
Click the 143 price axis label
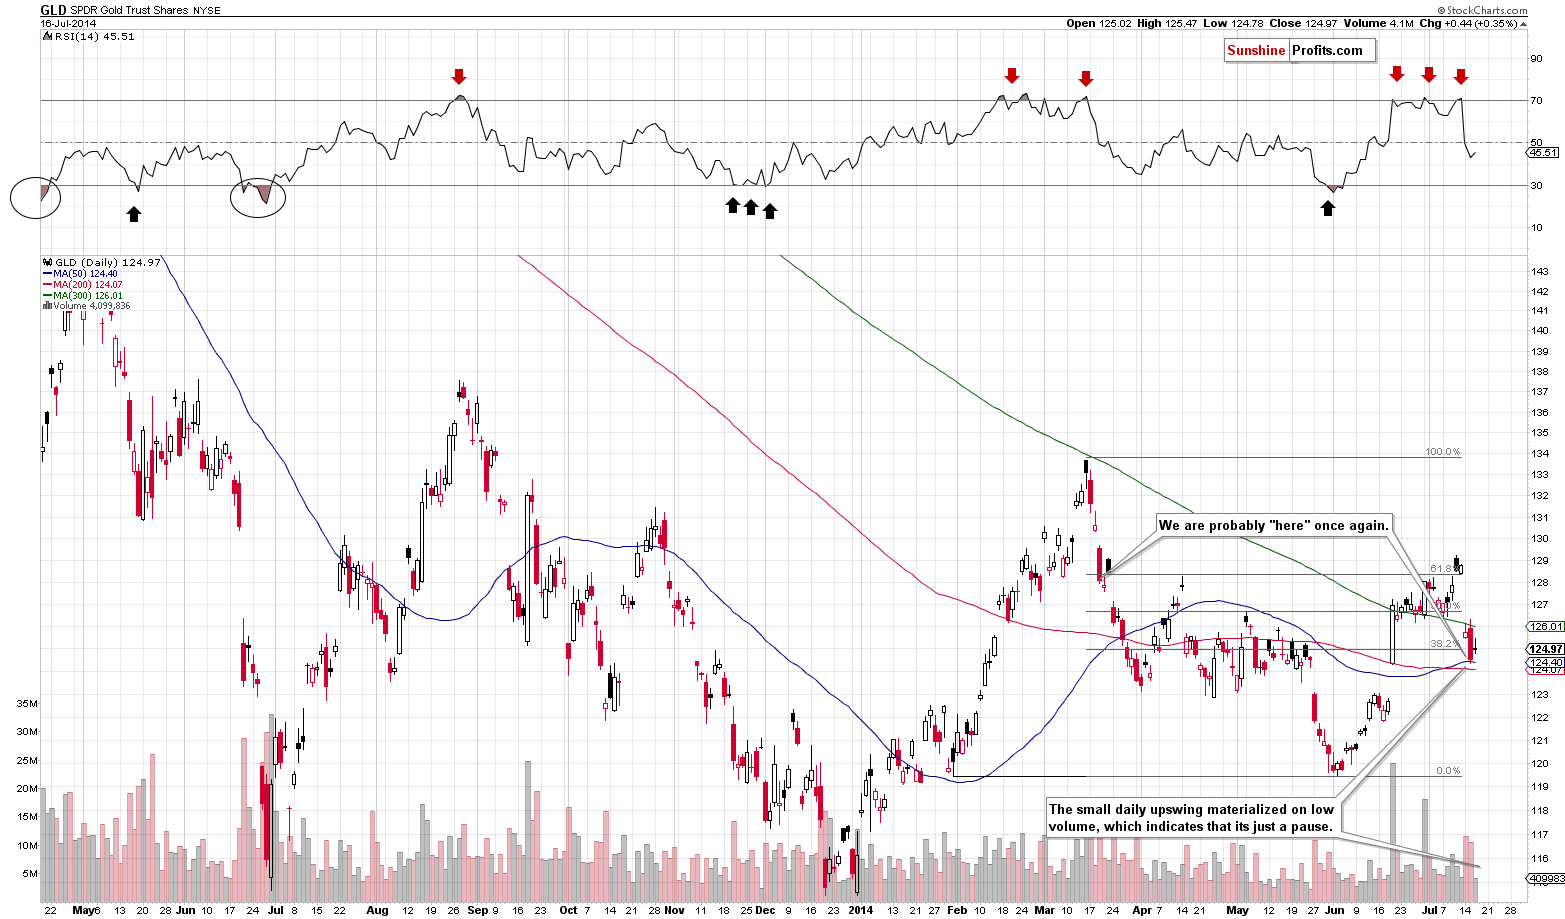(1541, 272)
